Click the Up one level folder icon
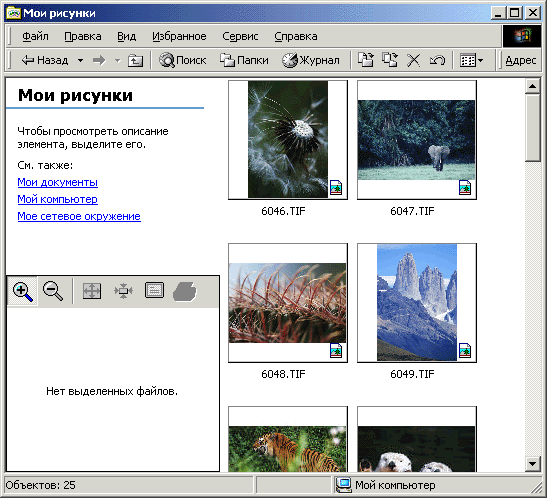The width and height of the screenshot is (547, 498). click(135, 61)
